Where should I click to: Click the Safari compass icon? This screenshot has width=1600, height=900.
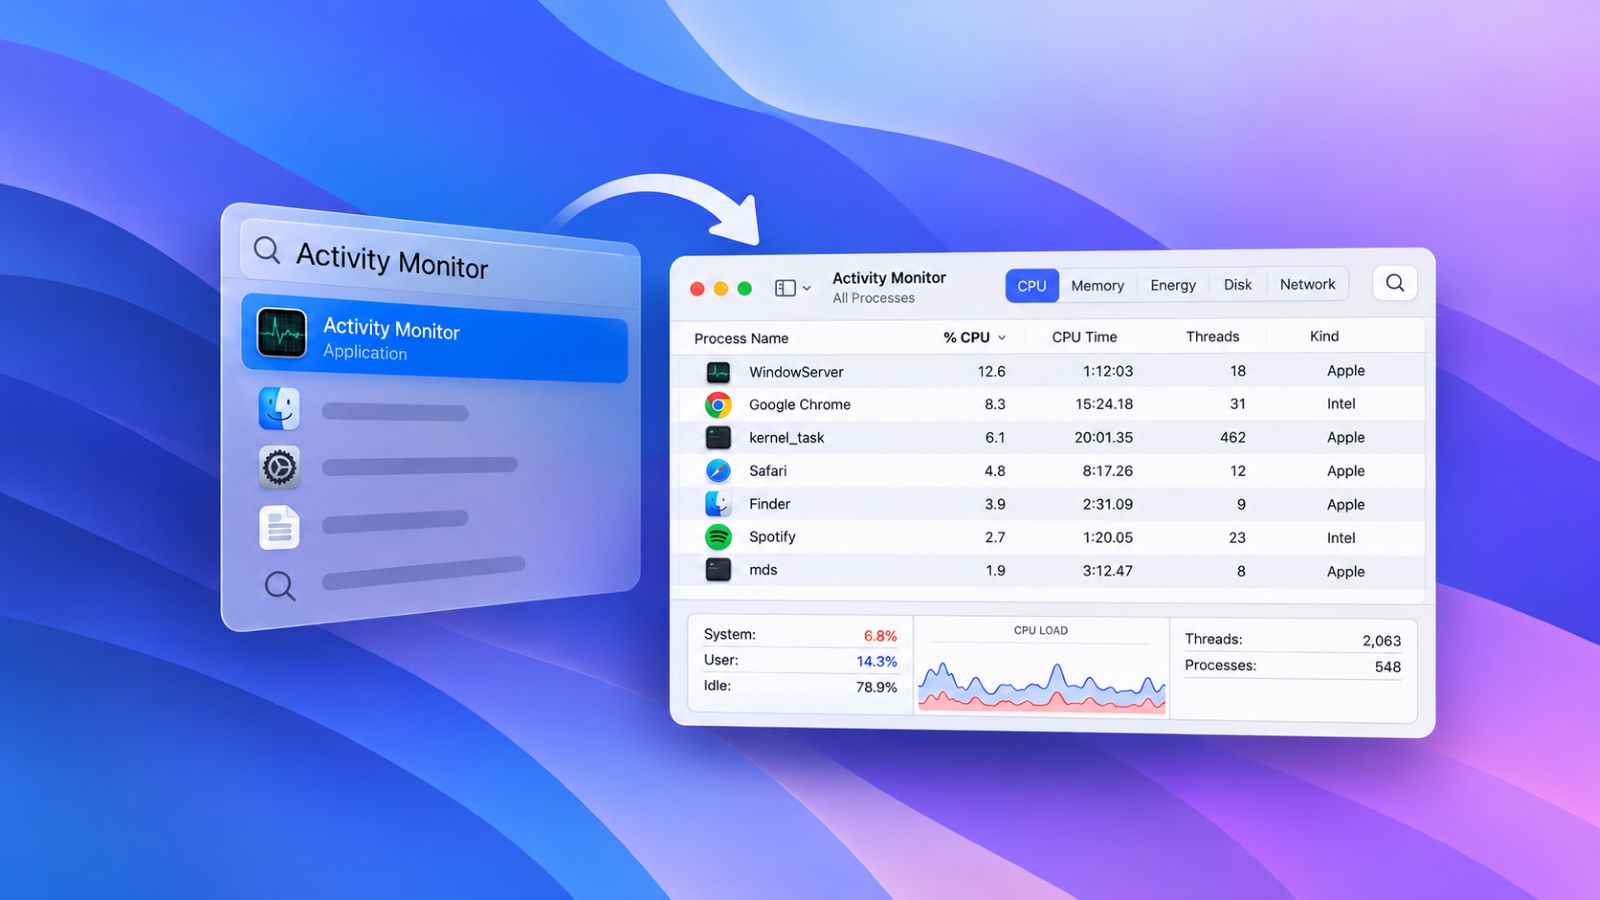718,470
